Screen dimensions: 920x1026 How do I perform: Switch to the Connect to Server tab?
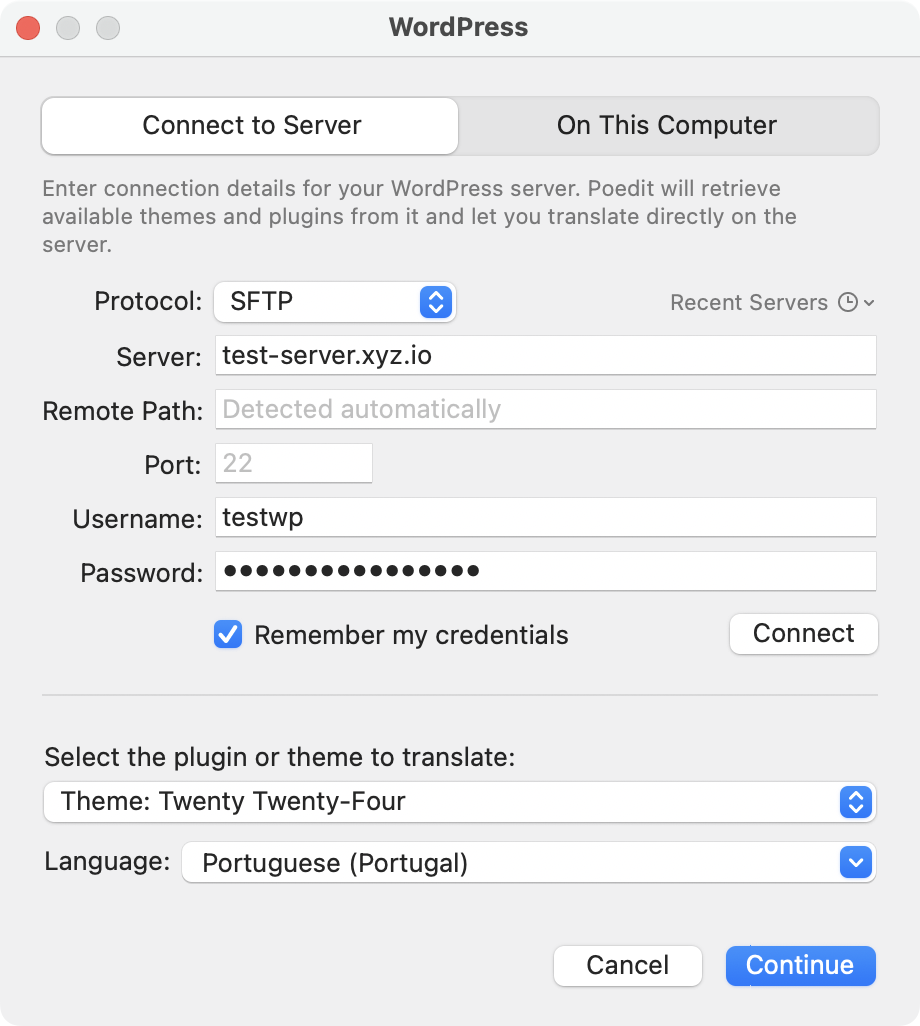pyautogui.click(x=250, y=126)
